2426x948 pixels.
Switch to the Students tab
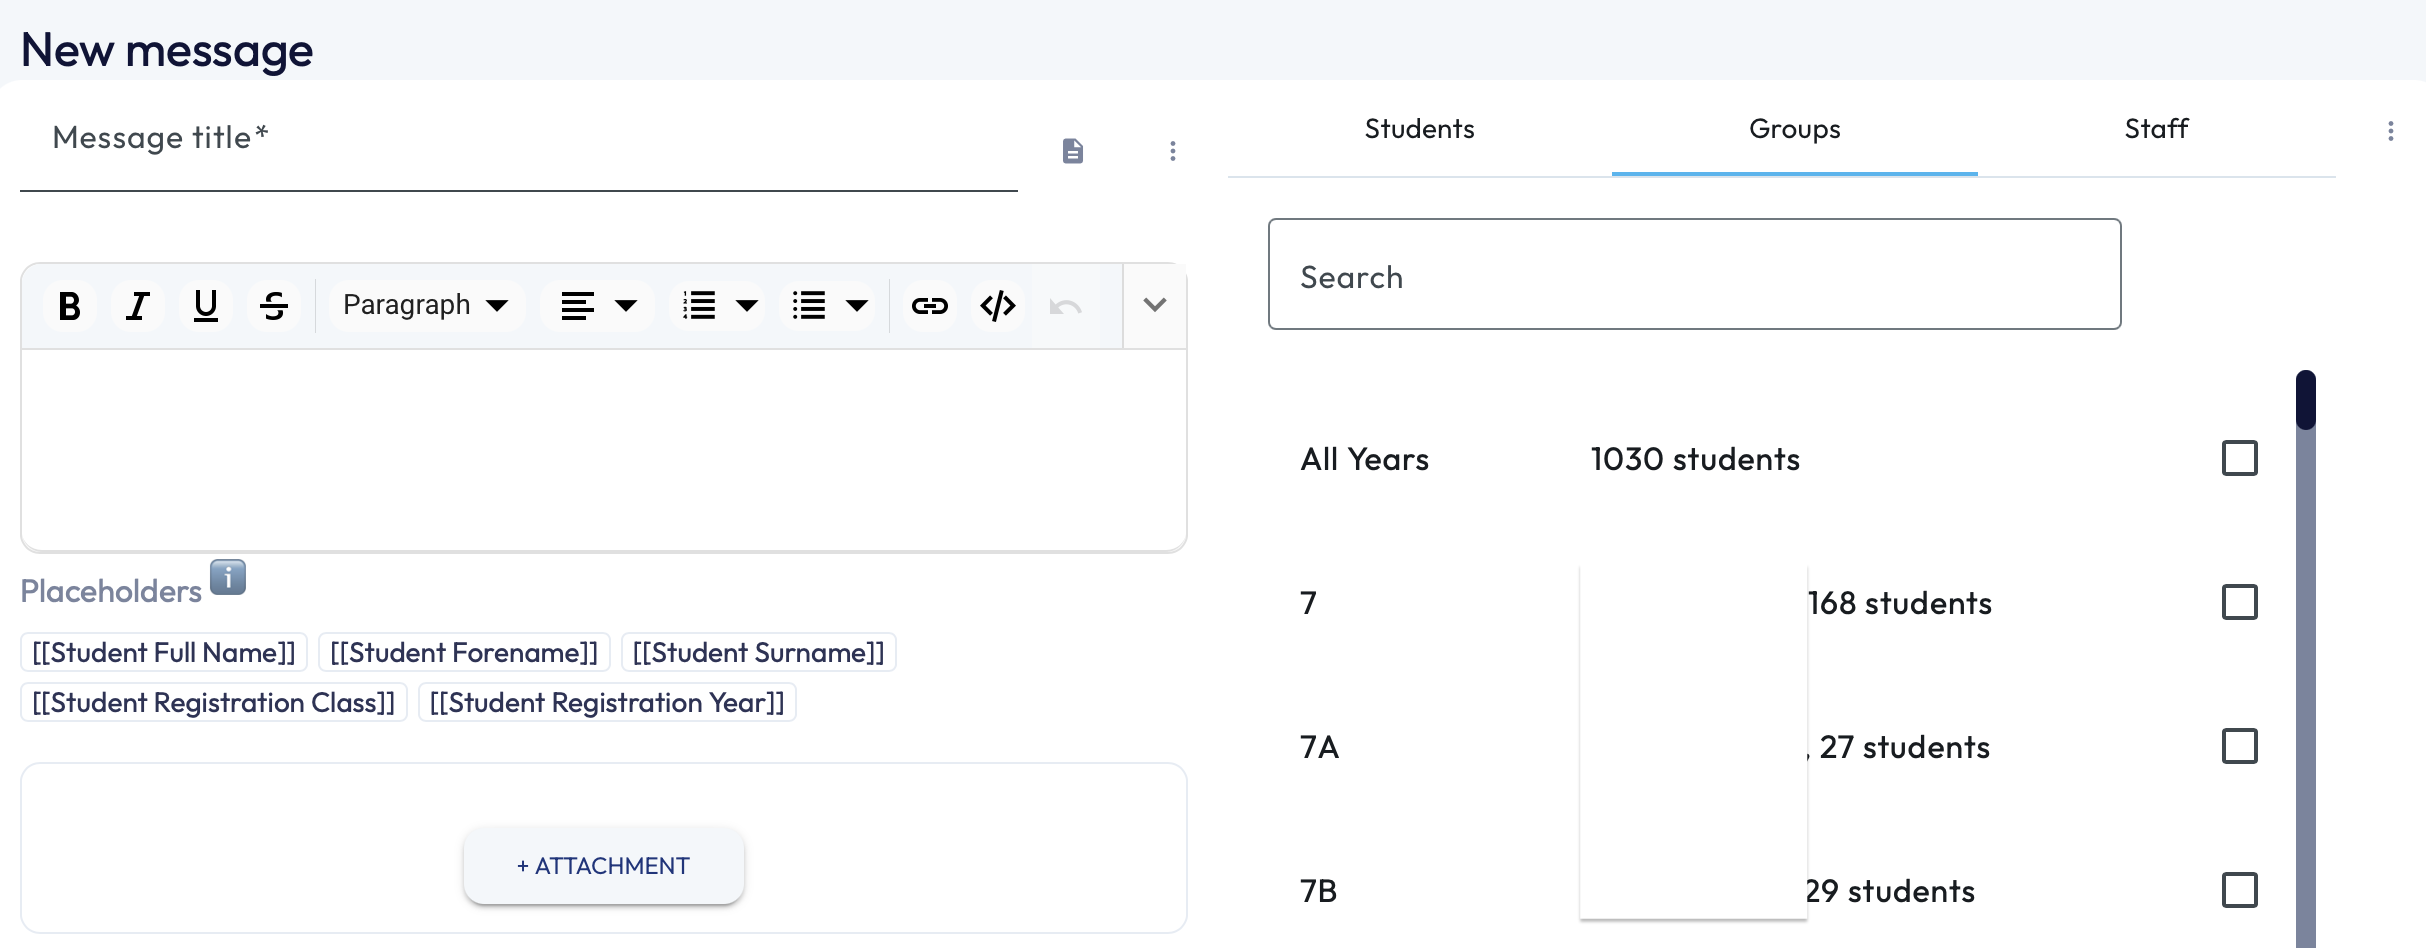point(1419,130)
